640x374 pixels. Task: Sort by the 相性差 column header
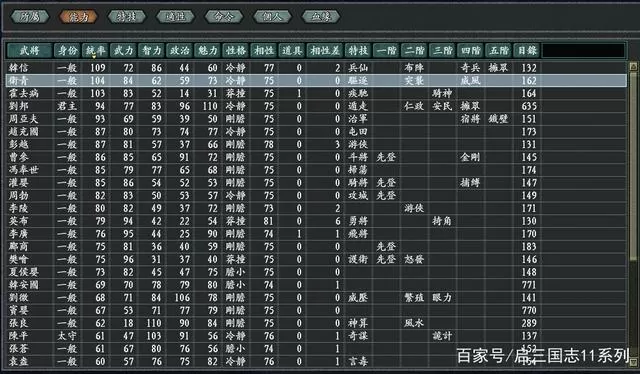click(x=325, y=51)
